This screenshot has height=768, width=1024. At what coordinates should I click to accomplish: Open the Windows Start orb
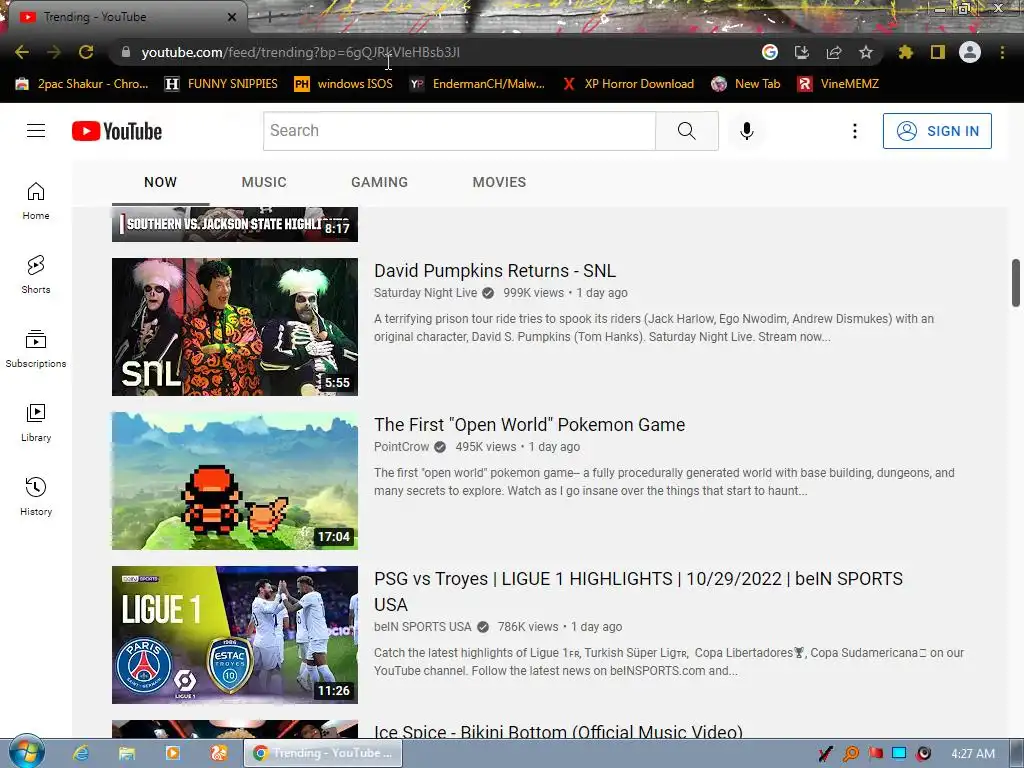click(x=25, y=752)
